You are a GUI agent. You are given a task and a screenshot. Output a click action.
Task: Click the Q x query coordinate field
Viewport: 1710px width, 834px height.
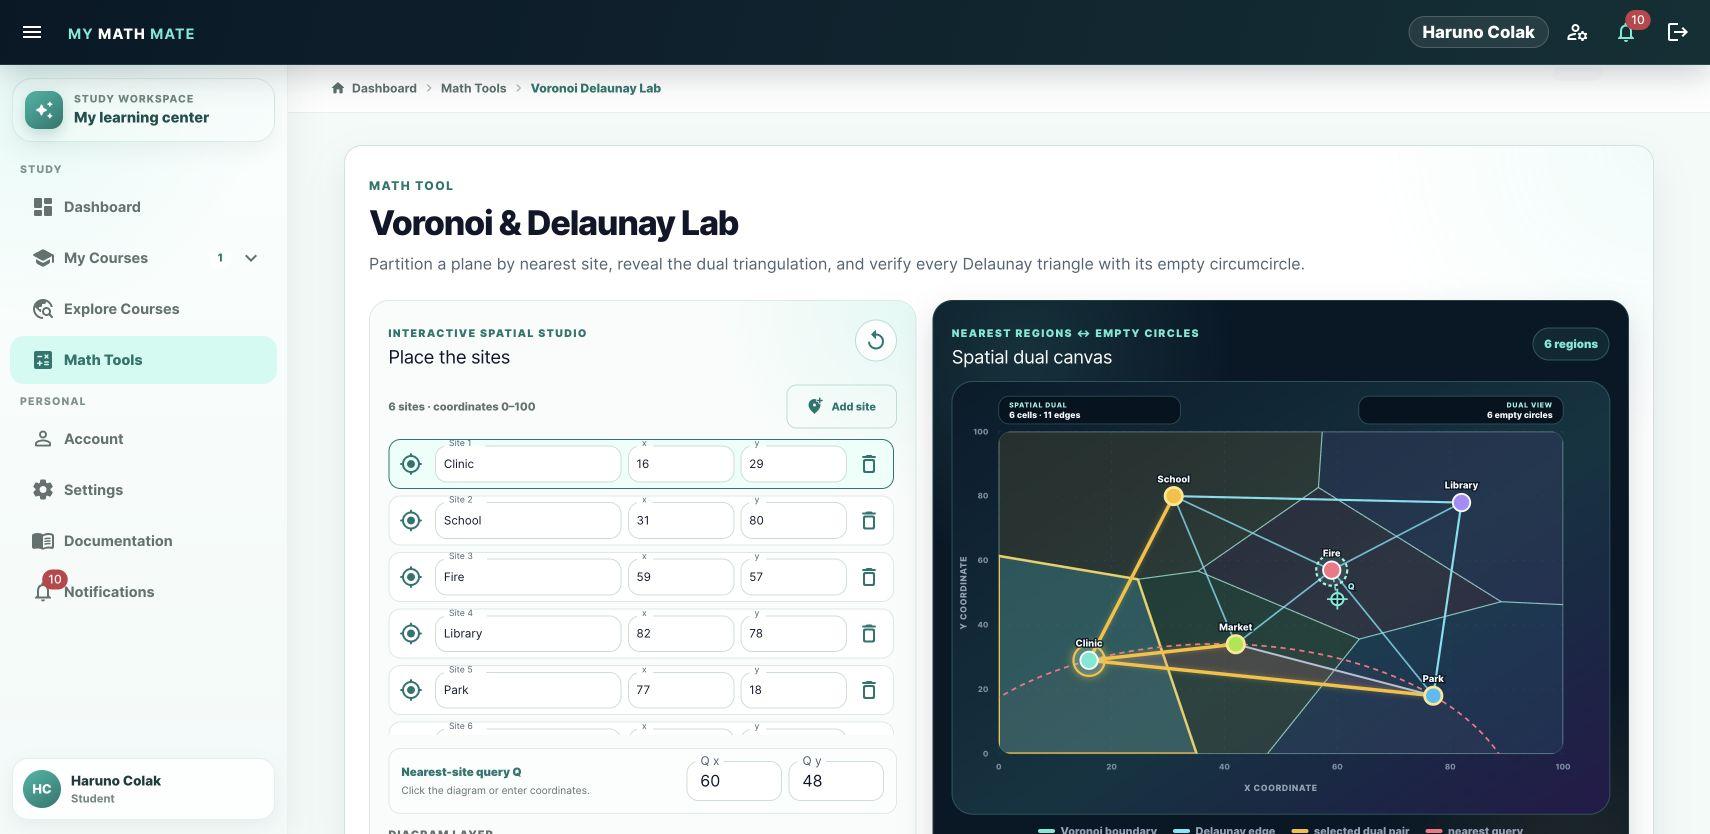tap(734, 781)
